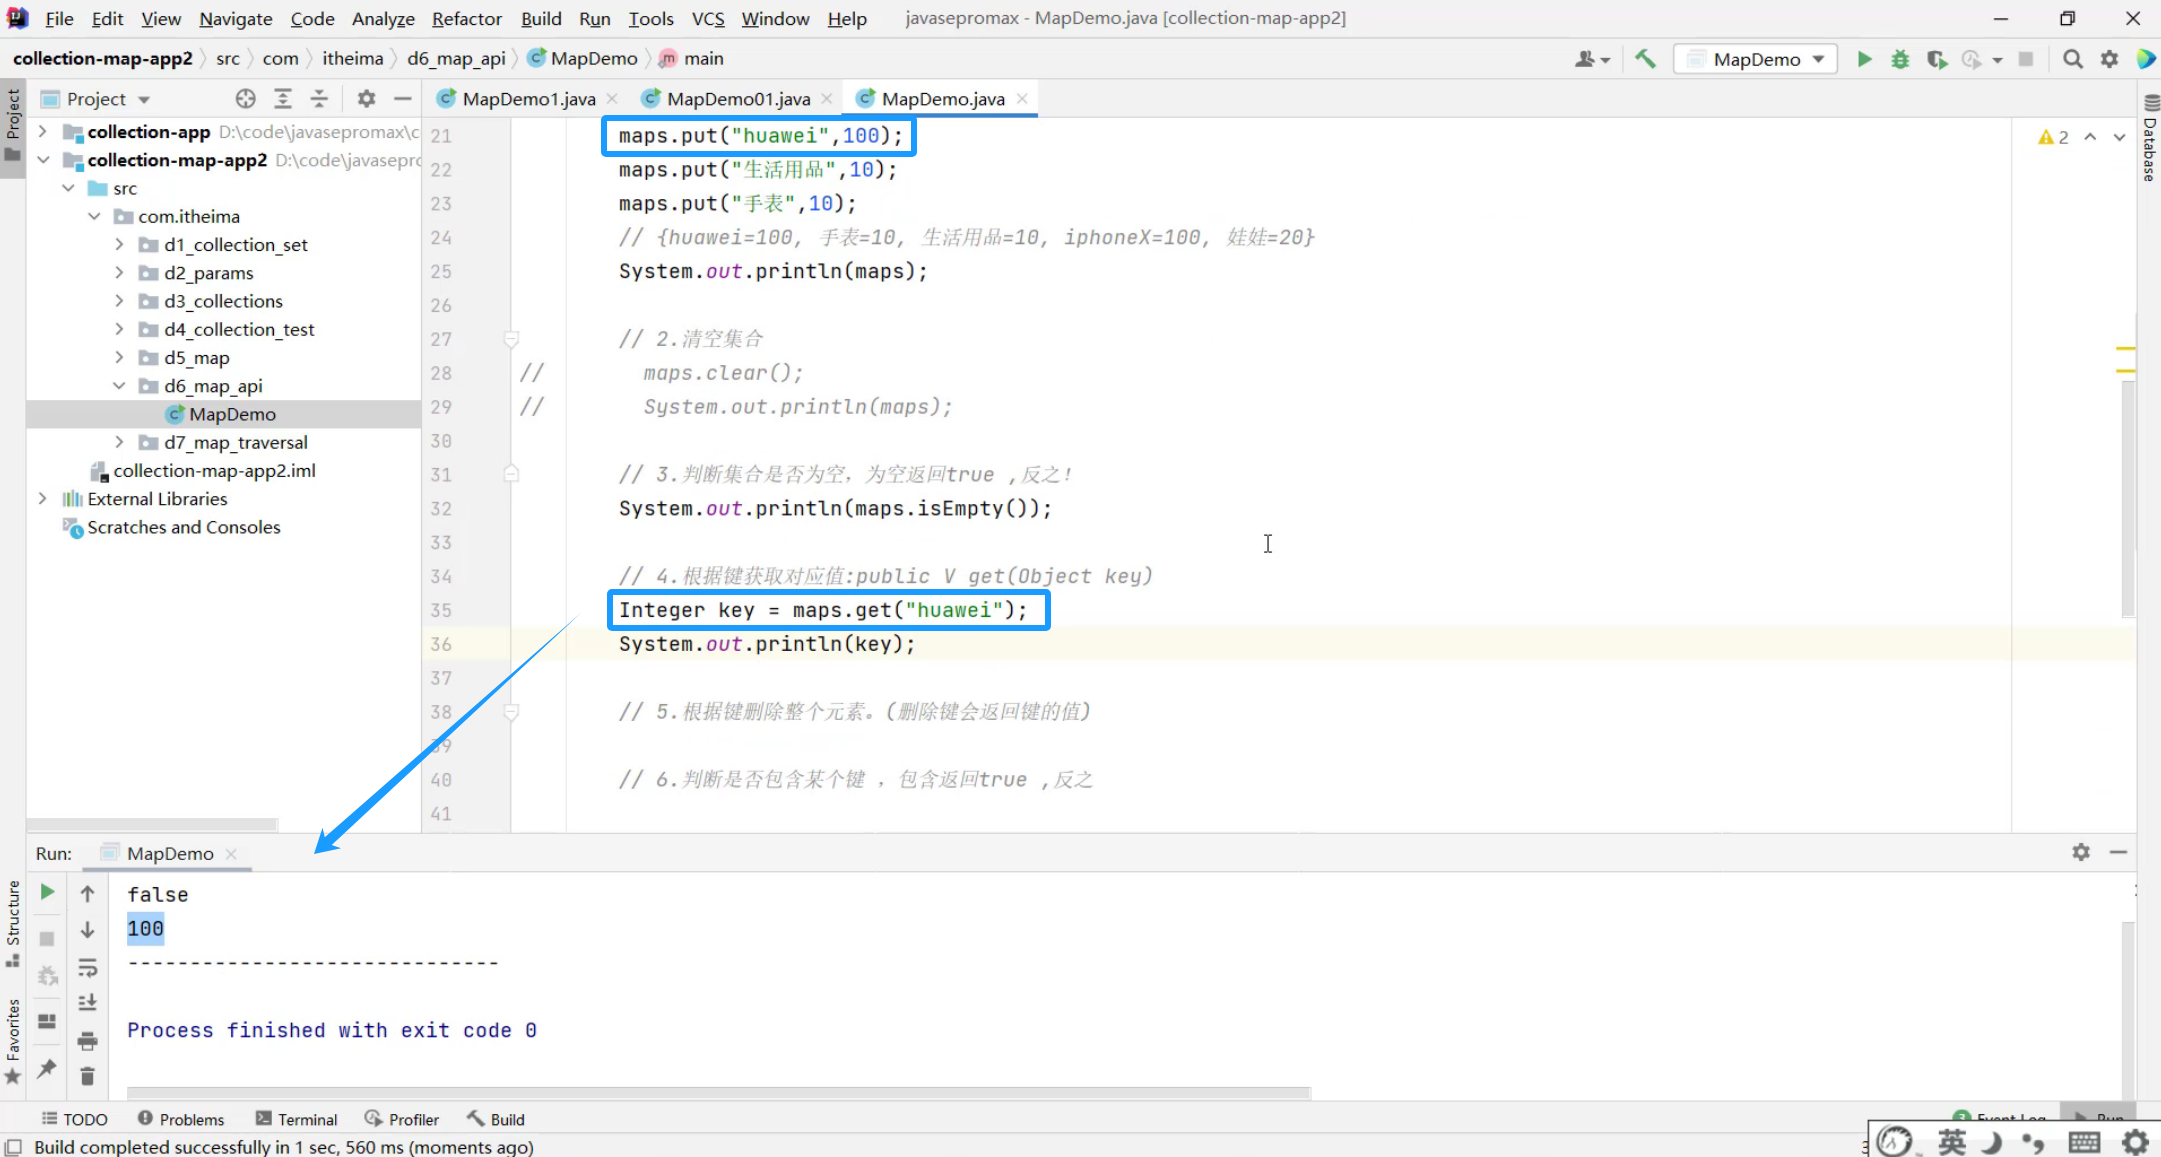Click the console horizontal scrollbar

(718, 1093)
